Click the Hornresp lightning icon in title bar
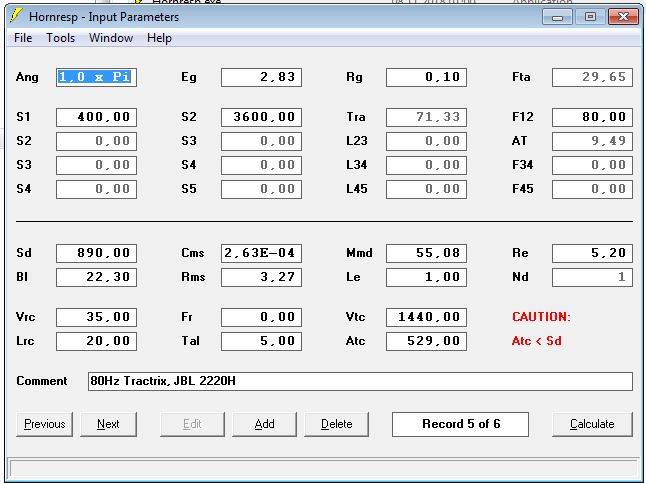This screenshot has height=483, width=646. (x=16, y=16)
